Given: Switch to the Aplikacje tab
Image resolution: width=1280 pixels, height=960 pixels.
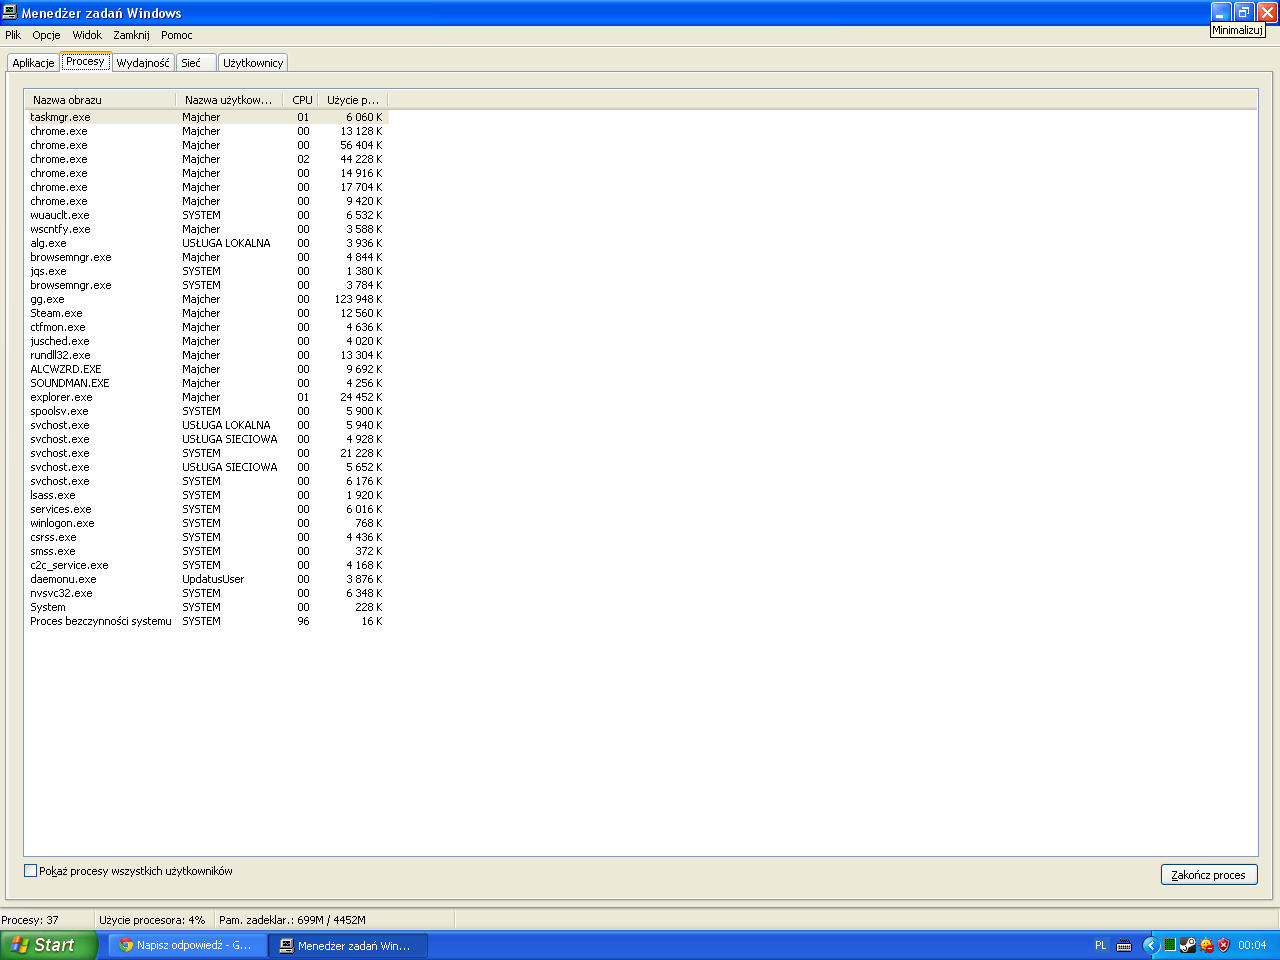Looking at the screenshot, I should pos(33,63).
